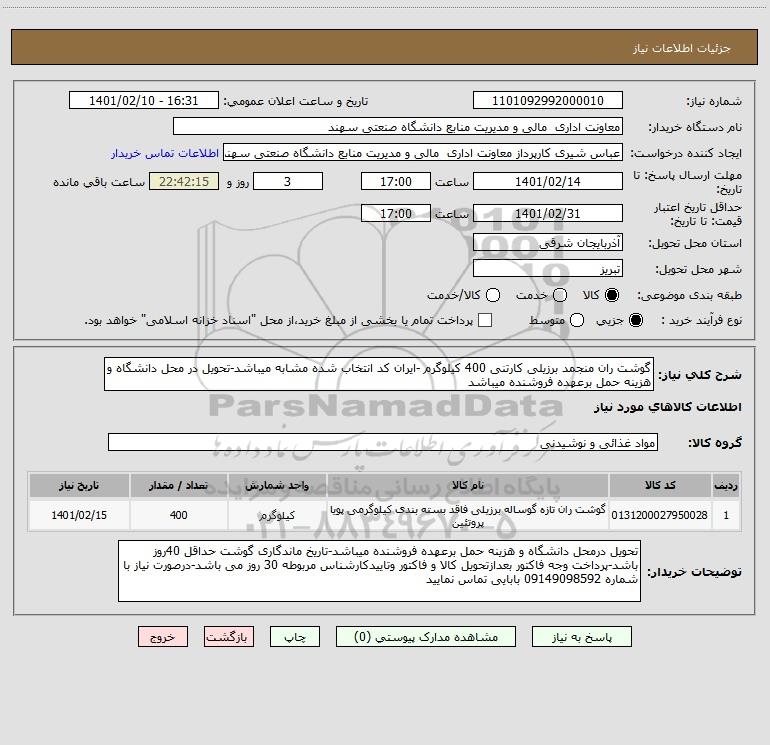Click the remaining time countdown 22:42:15
Image resolution: width=770 pixels, height=745 pixels.
[184, 181]
